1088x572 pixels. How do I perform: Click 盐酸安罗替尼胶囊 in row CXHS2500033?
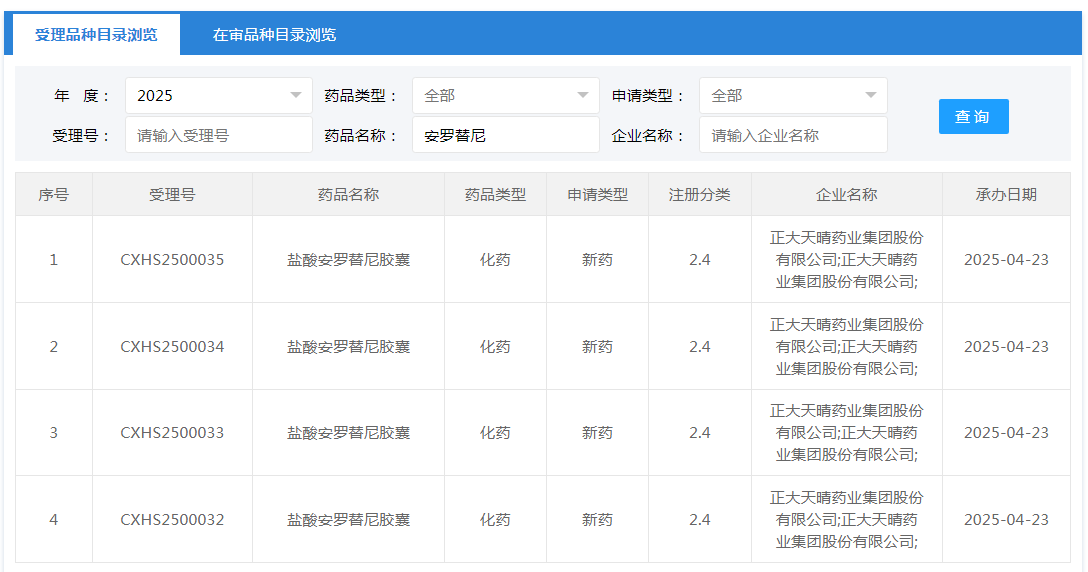click(x=348, y=432)
